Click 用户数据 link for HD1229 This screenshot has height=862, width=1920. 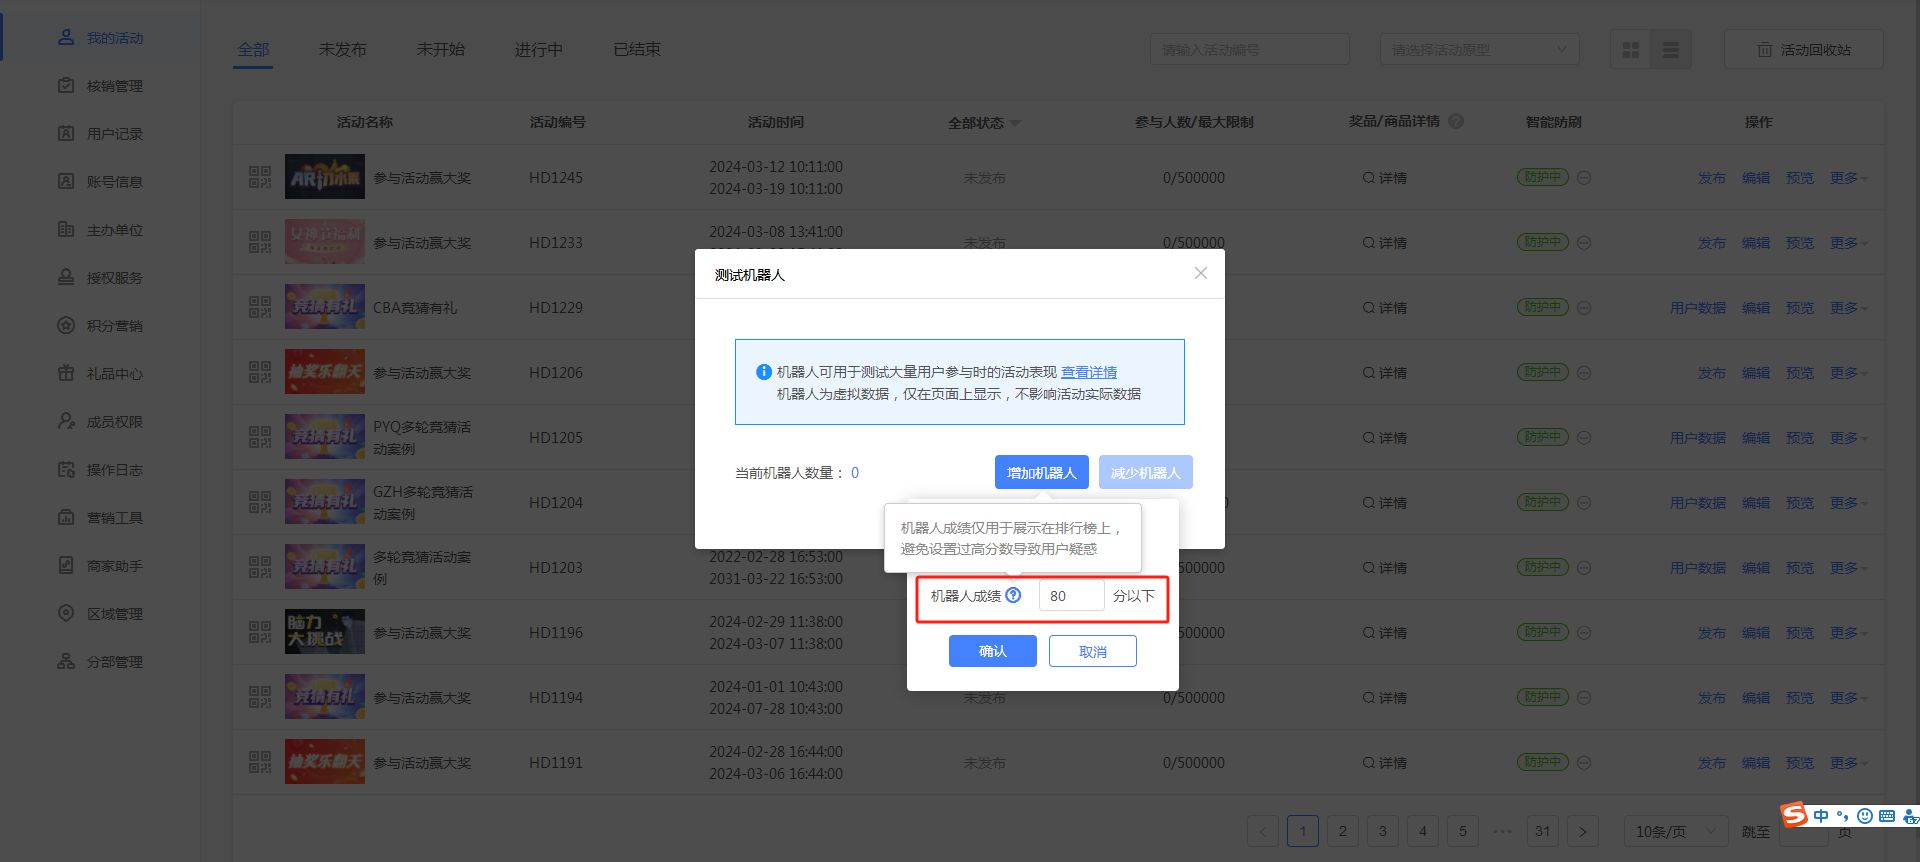click(x=1697, y=308)
